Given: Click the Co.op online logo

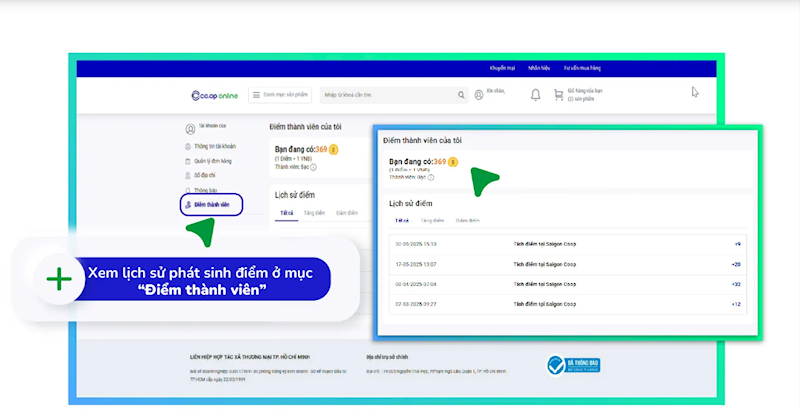Looking at the screenshot, I should tap(214, 95).
